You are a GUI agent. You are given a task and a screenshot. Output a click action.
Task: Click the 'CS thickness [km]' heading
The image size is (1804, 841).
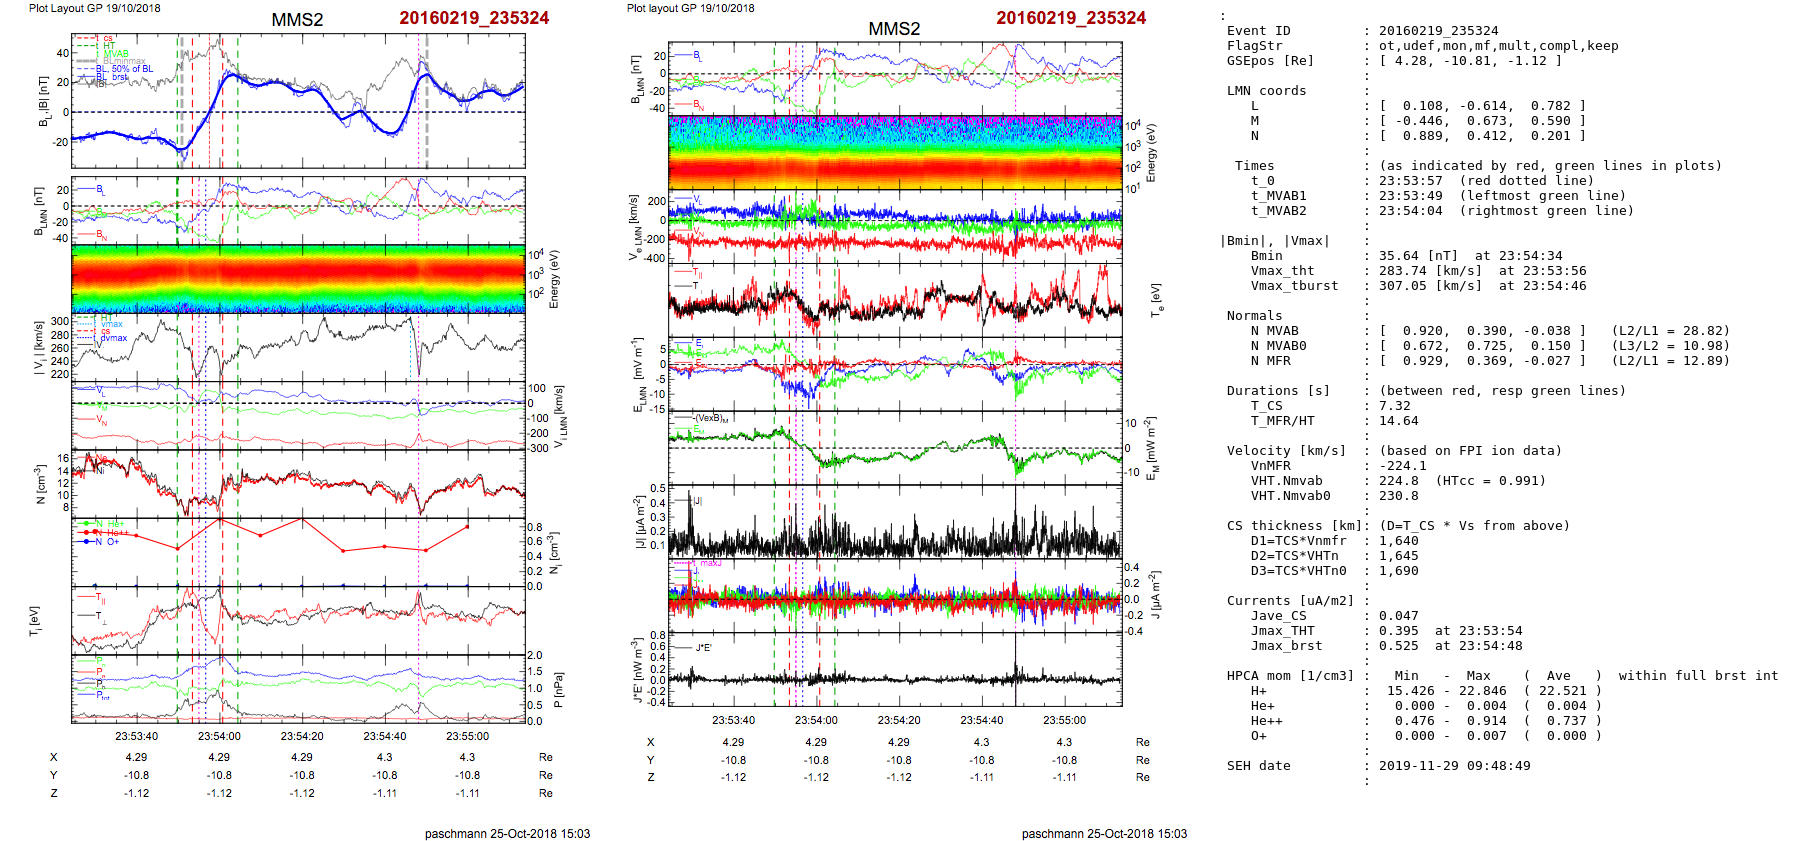click(x=1294, y=526)
